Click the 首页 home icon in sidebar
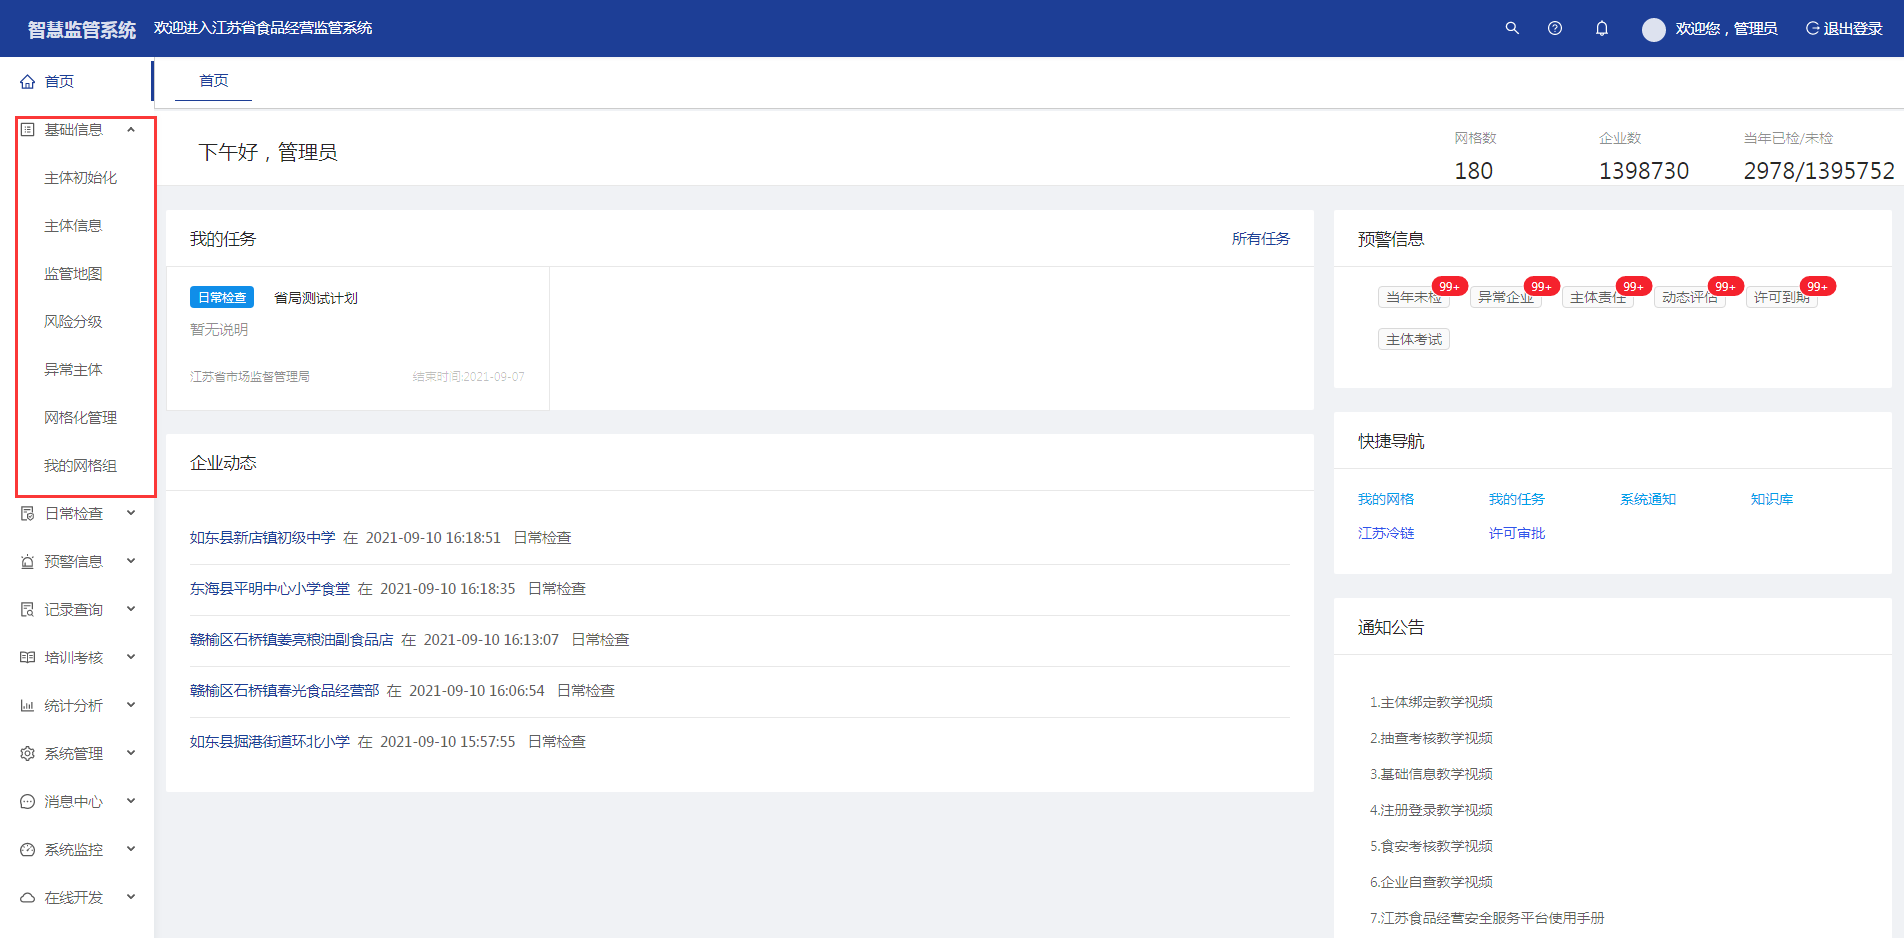Screen dimensions: 1904x938 pyautogui.click(x=28, y=82)
